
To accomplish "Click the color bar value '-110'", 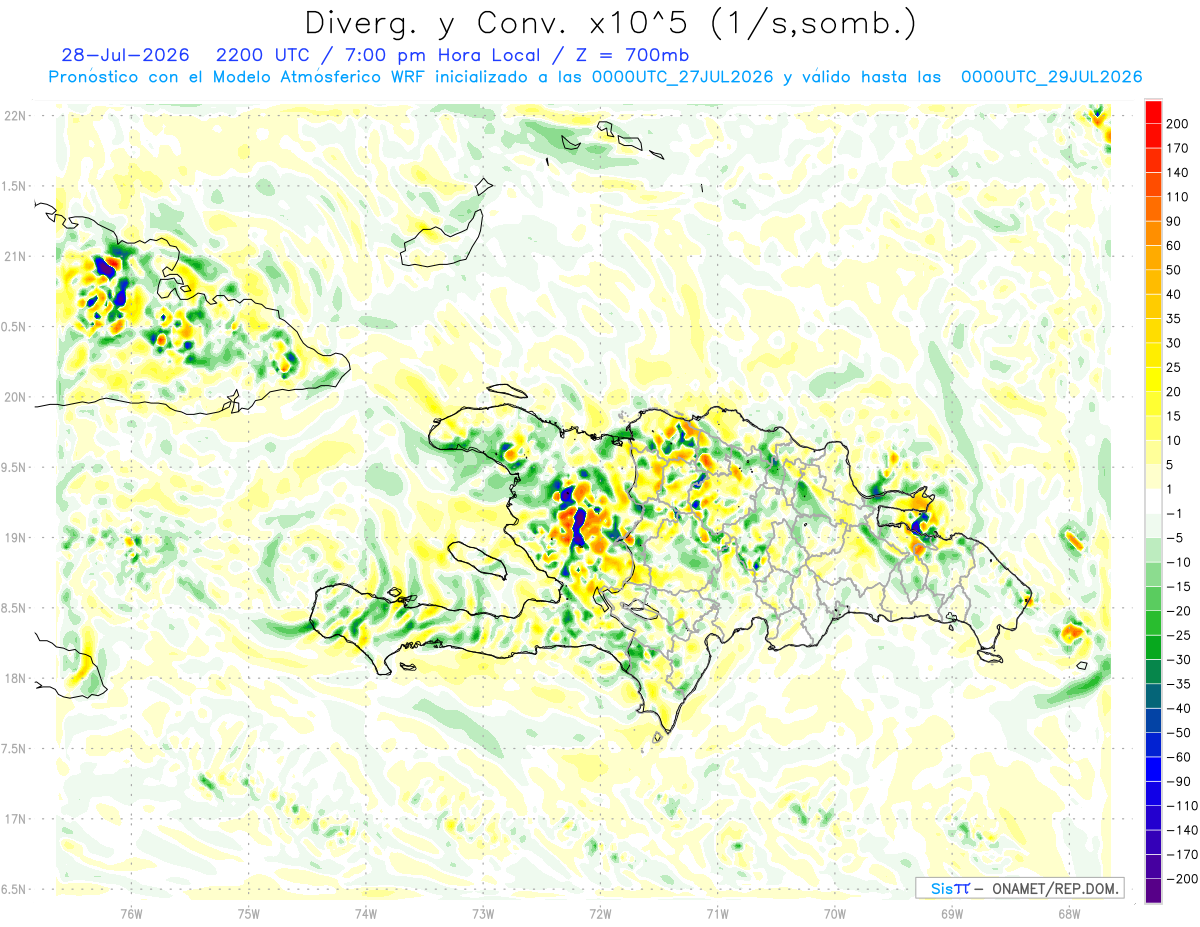I will click(1183, 807).
